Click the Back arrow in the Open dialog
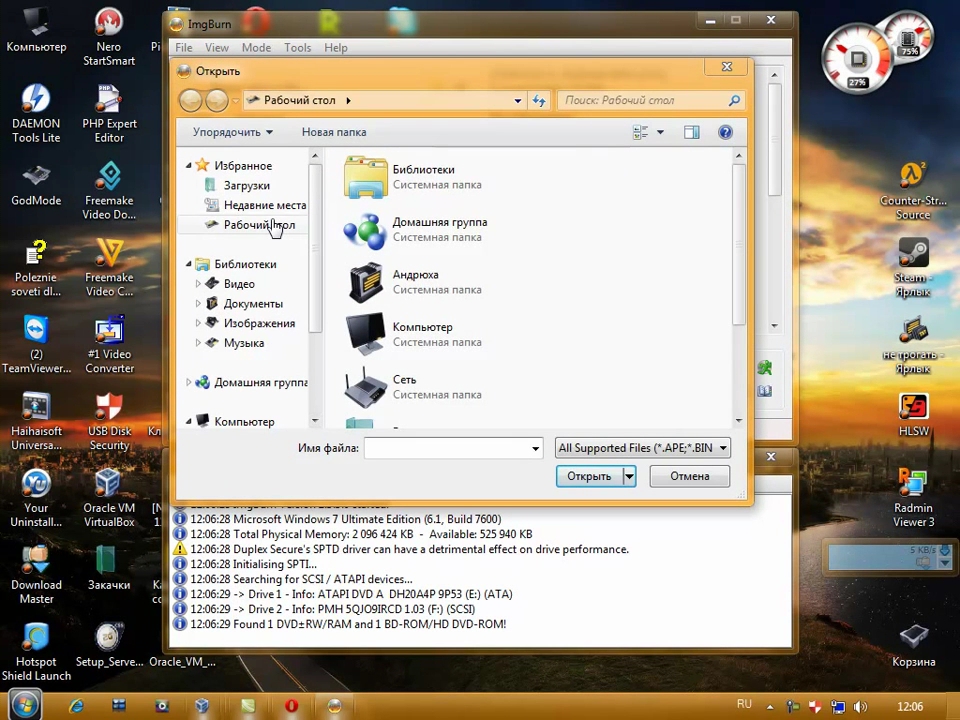The width and height of the screenshot is (960, 720). (190, 100)
